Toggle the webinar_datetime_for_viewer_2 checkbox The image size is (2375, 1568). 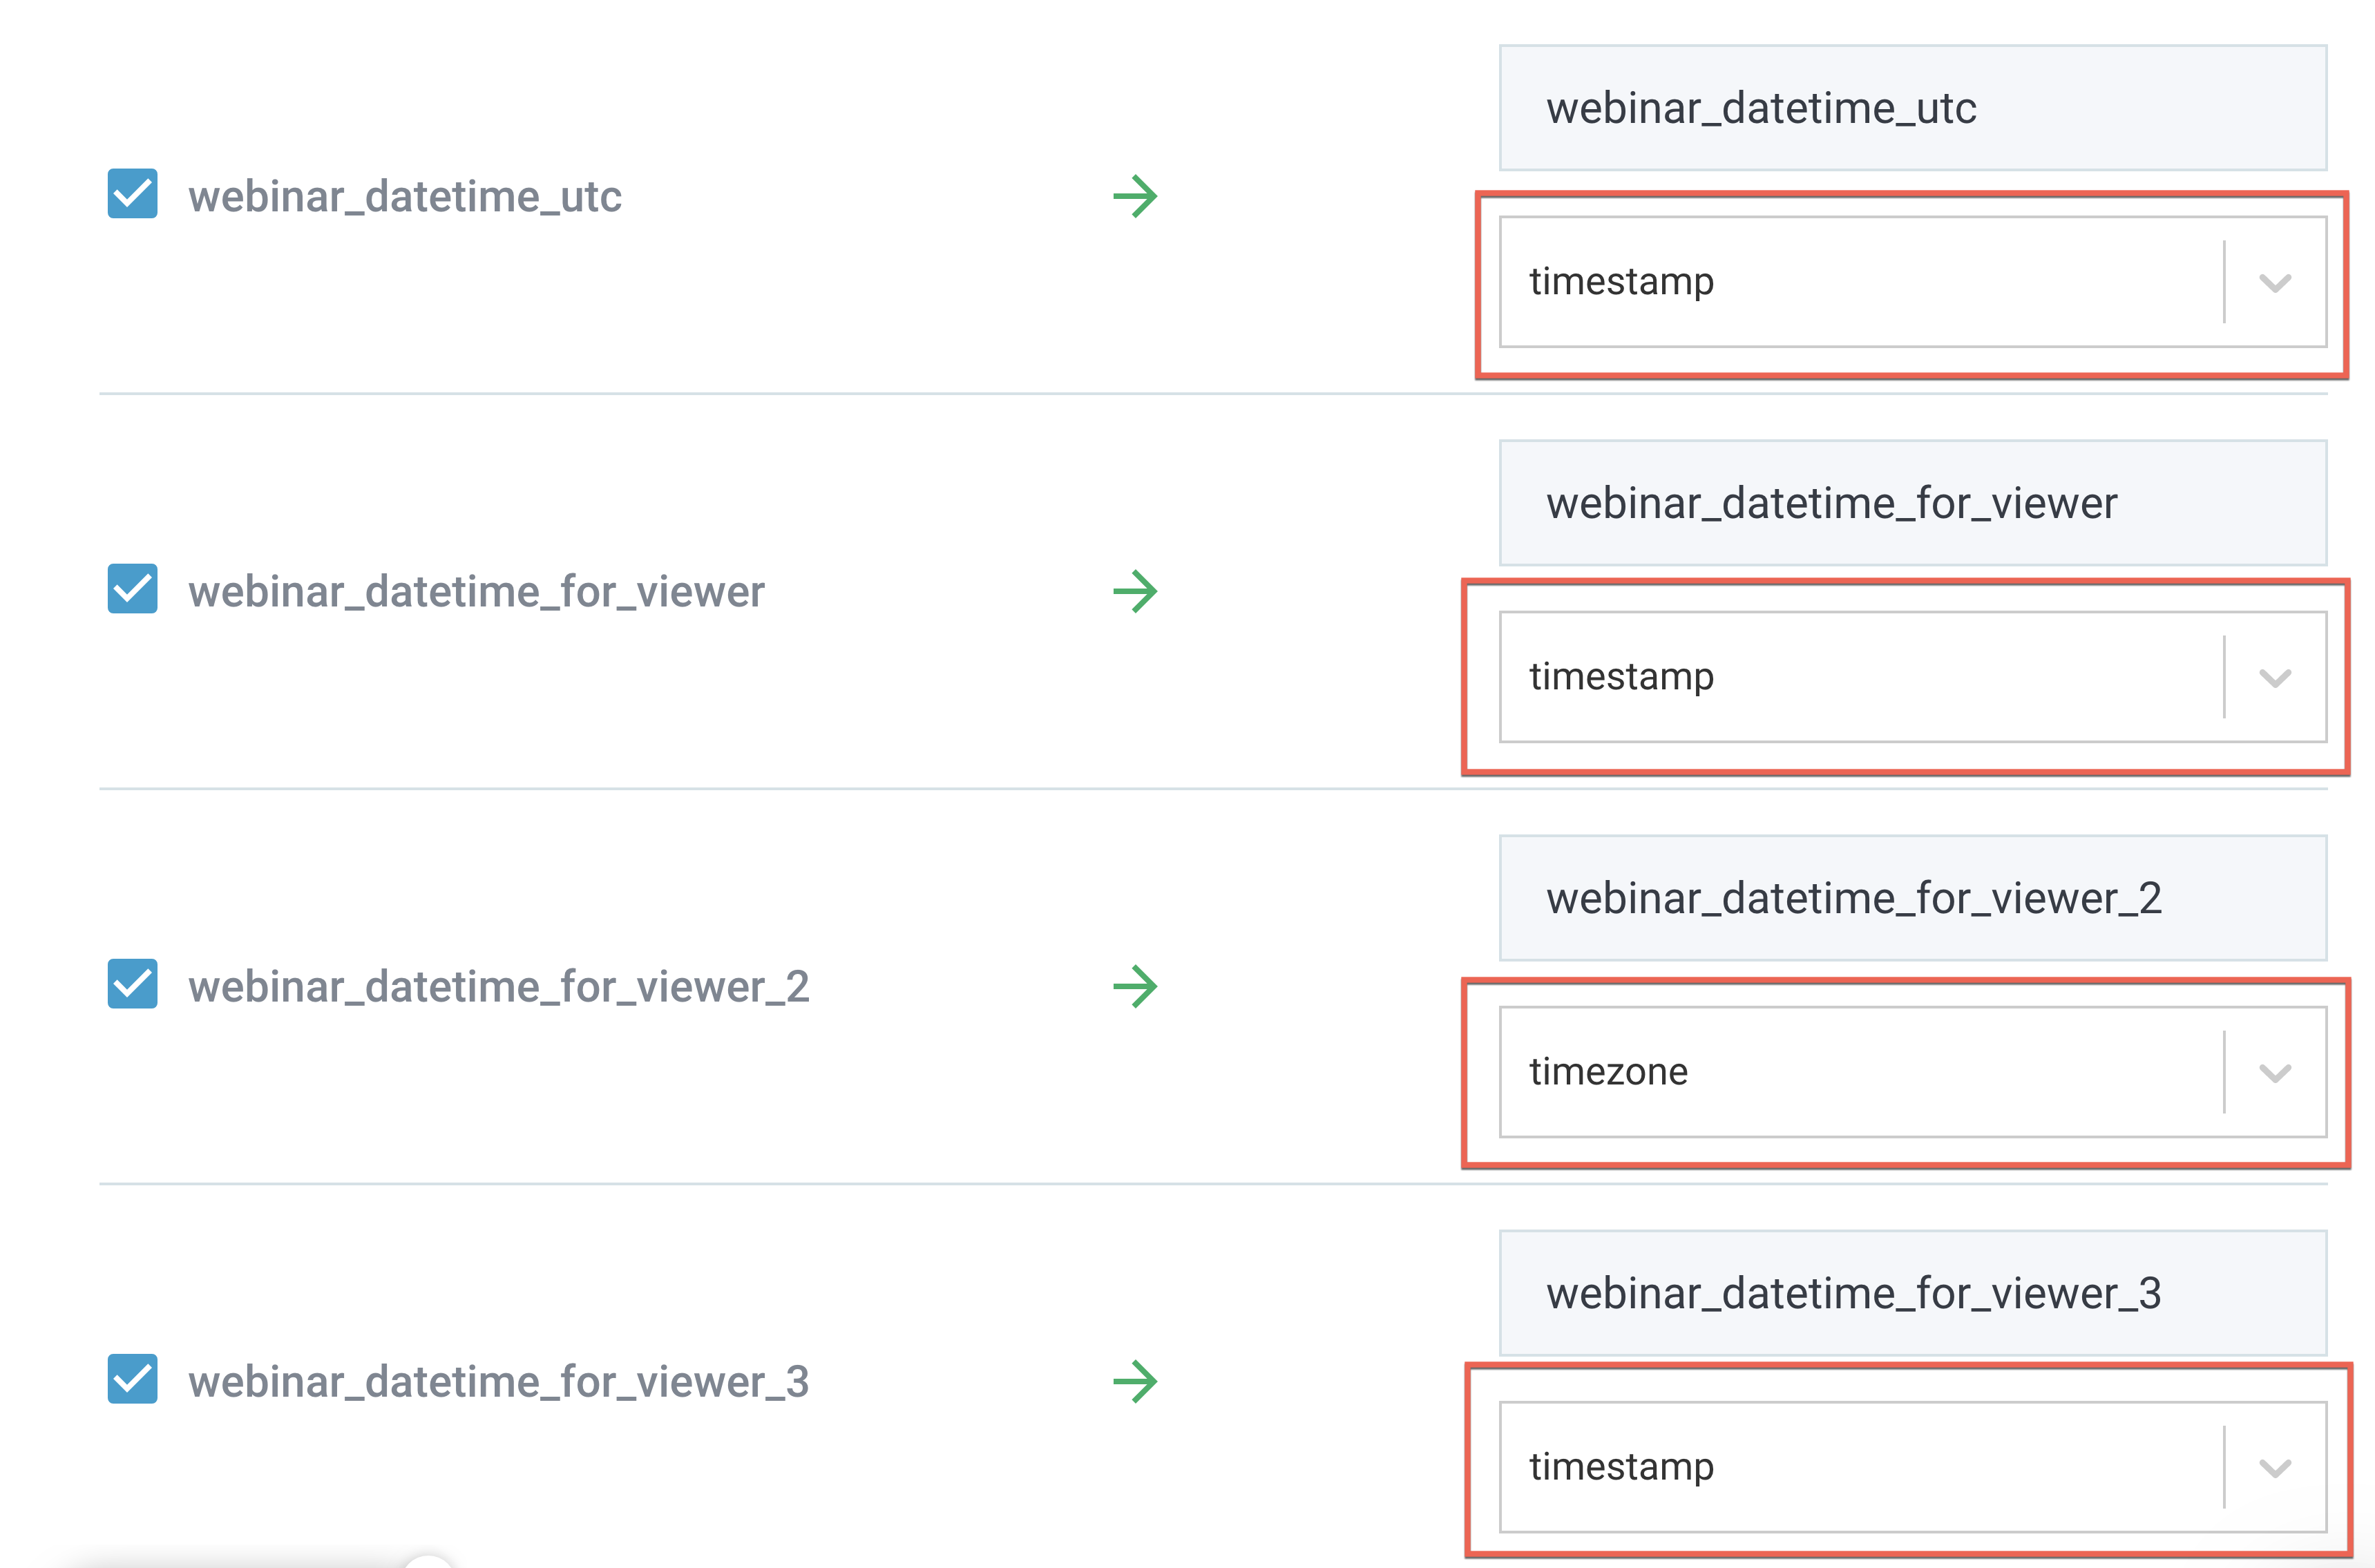pos(133,983)
